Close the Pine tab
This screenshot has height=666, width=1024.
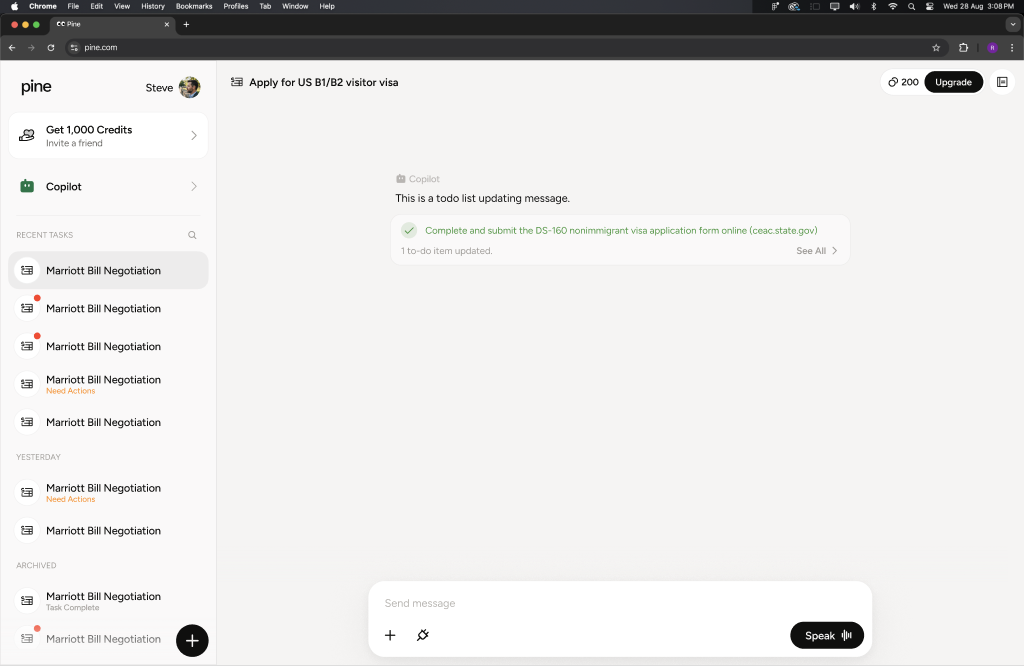pos(167,24)
